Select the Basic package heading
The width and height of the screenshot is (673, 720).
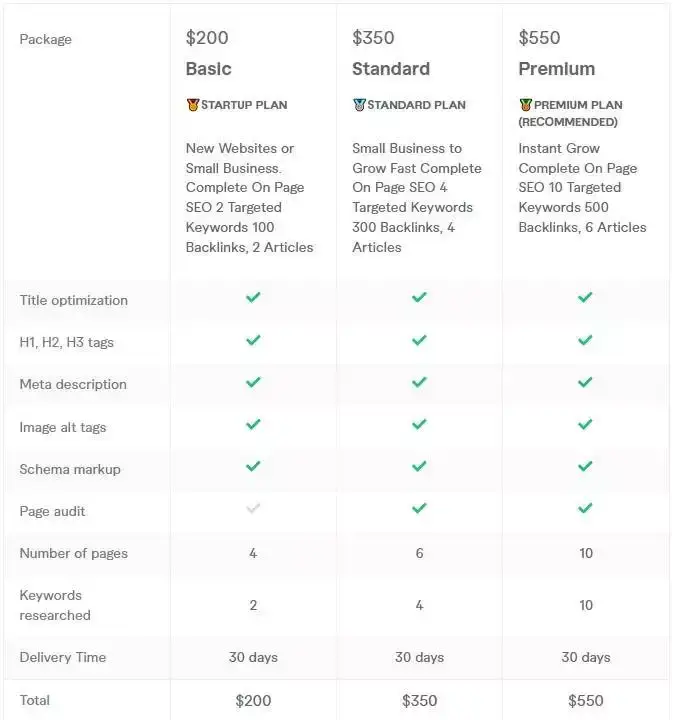[208, 69]
